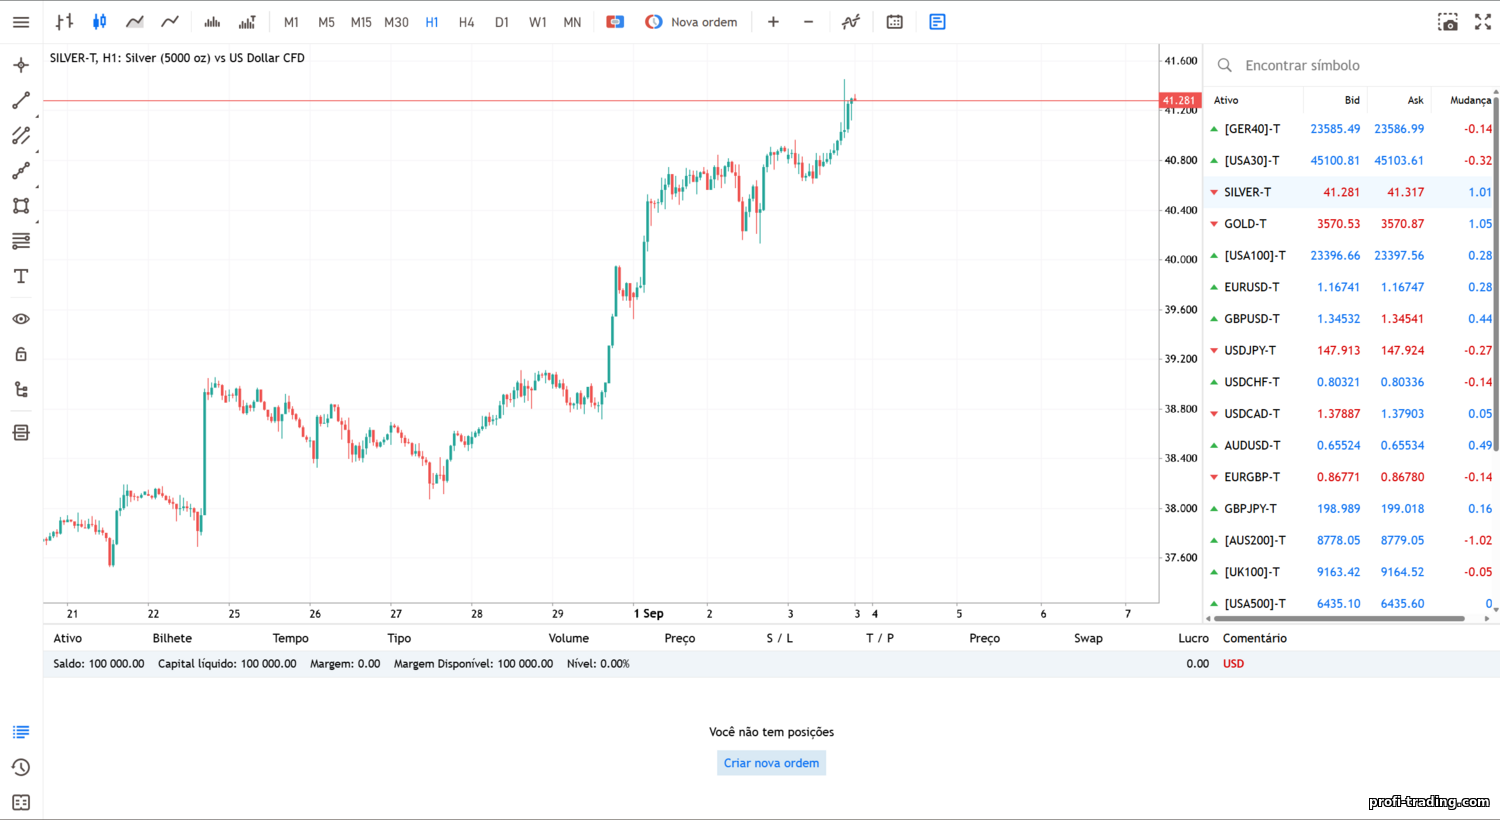Image resolution: width=1500 pixels, height=820 pixels.
Task: Switch timeframe to D1
Action: (501, 21)
